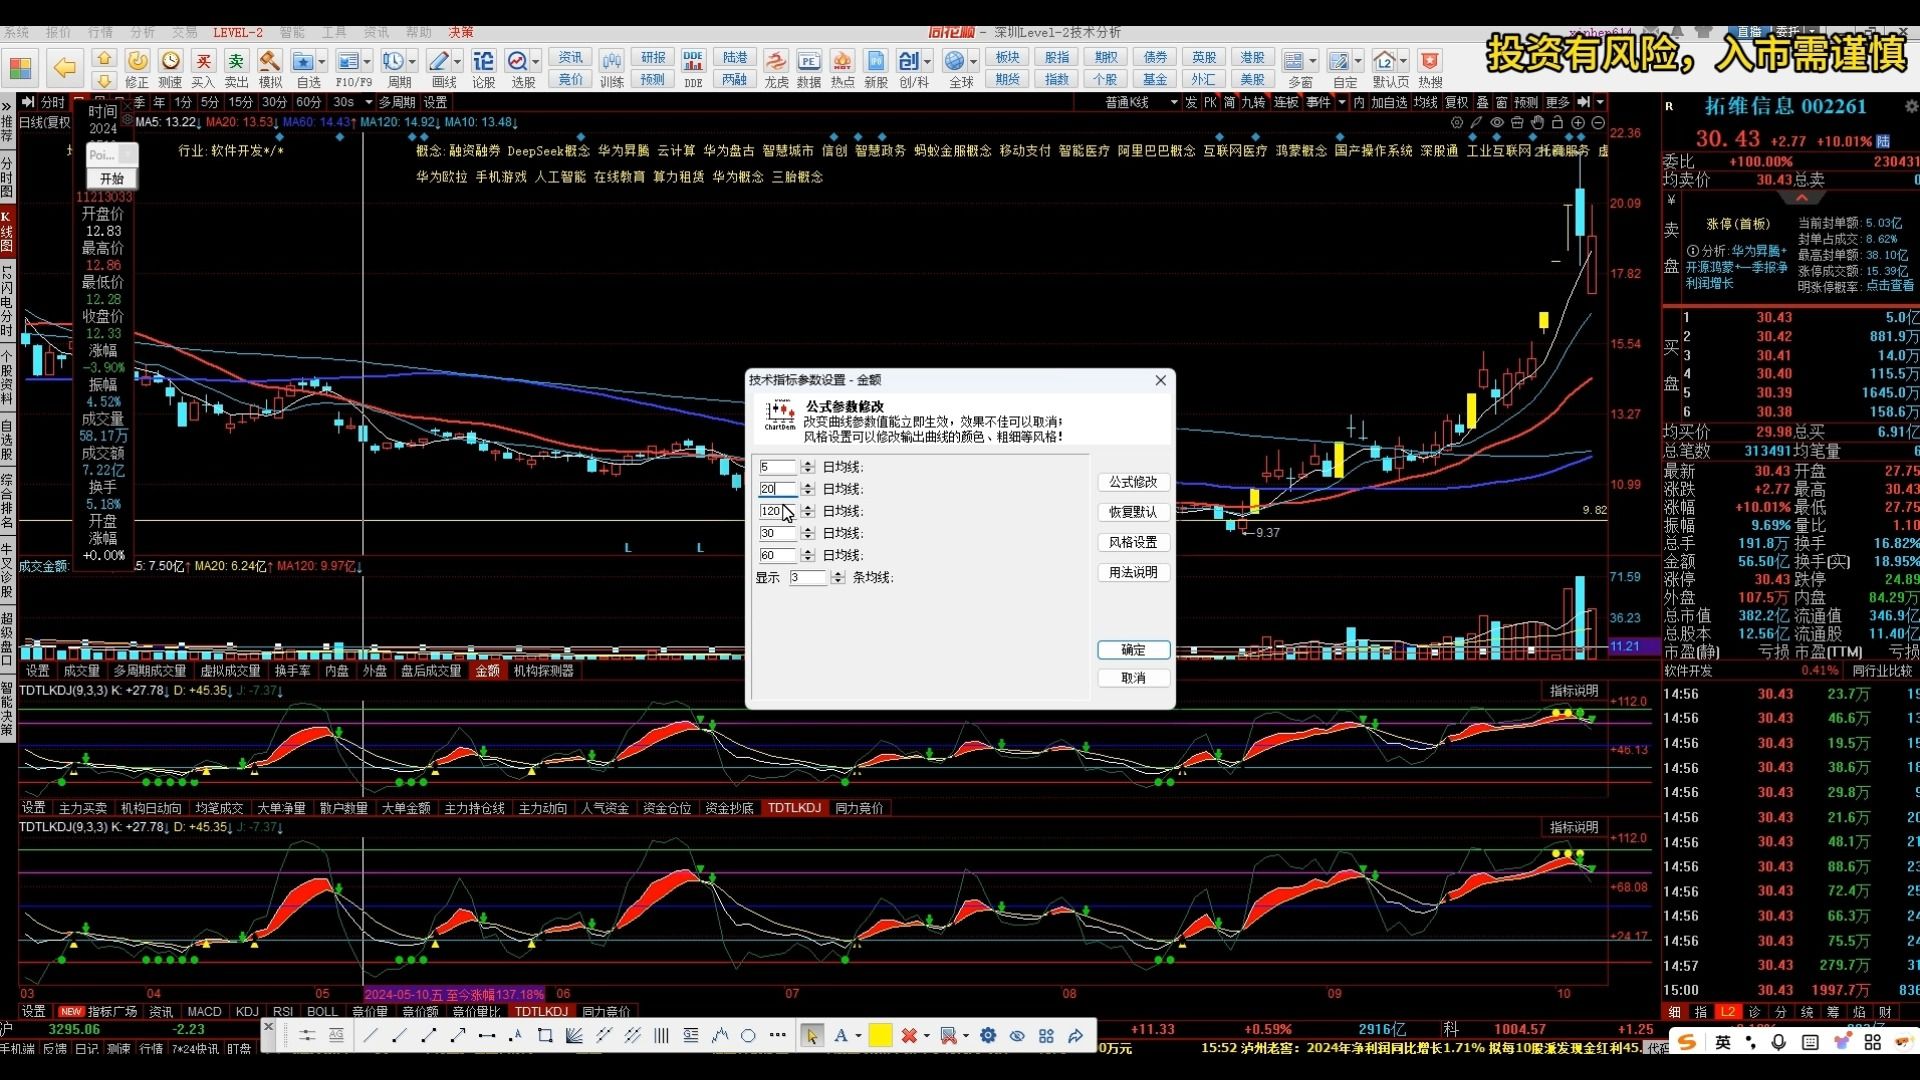Toggle the eye icon to hide drawings
Screen dimensions: 1920x1080
pyautogui.click(x=1017, y=1036)
